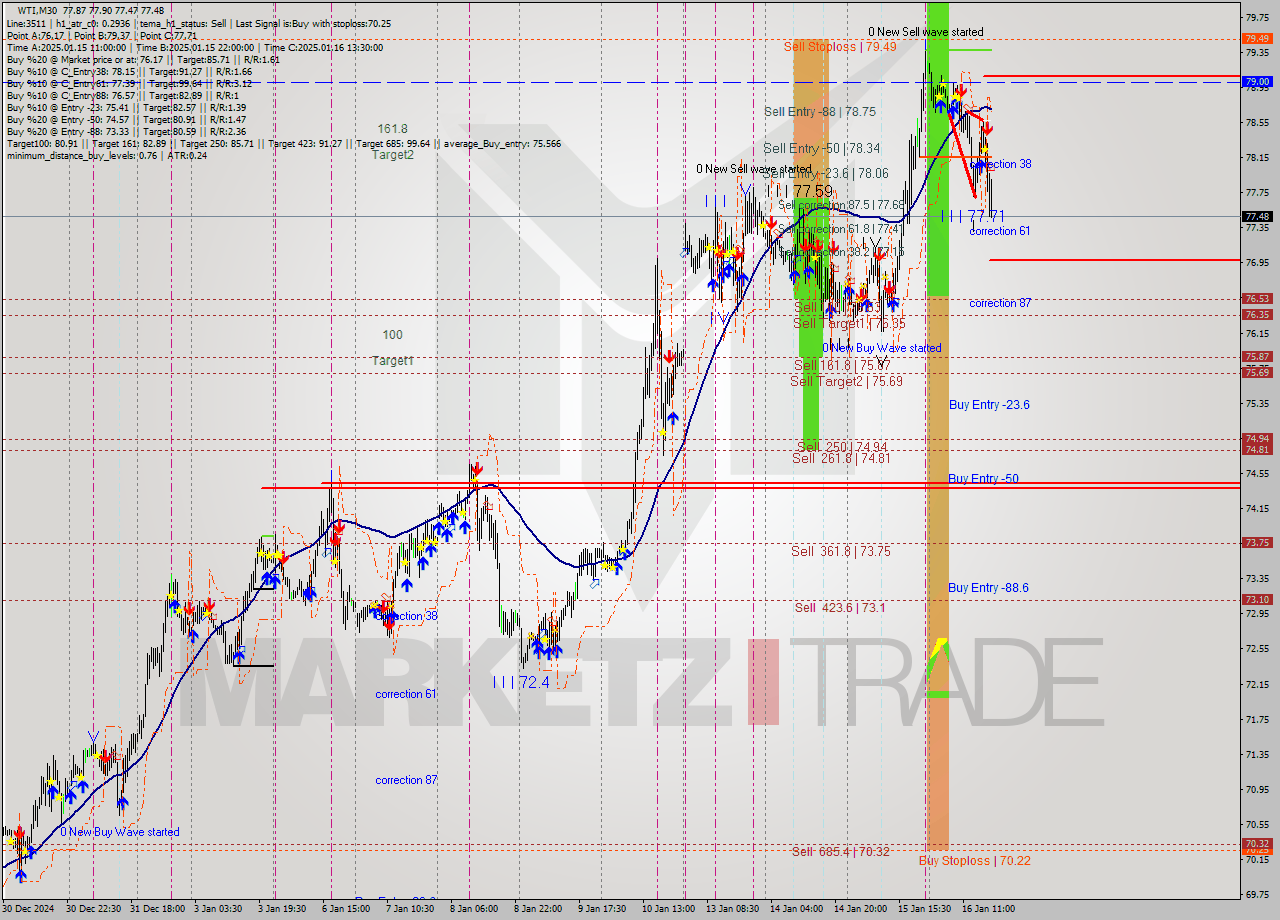Select the blue 79.00 price axis tag
The width and height of the screenshot is (1280, 920).
(x=1256, y=82)
